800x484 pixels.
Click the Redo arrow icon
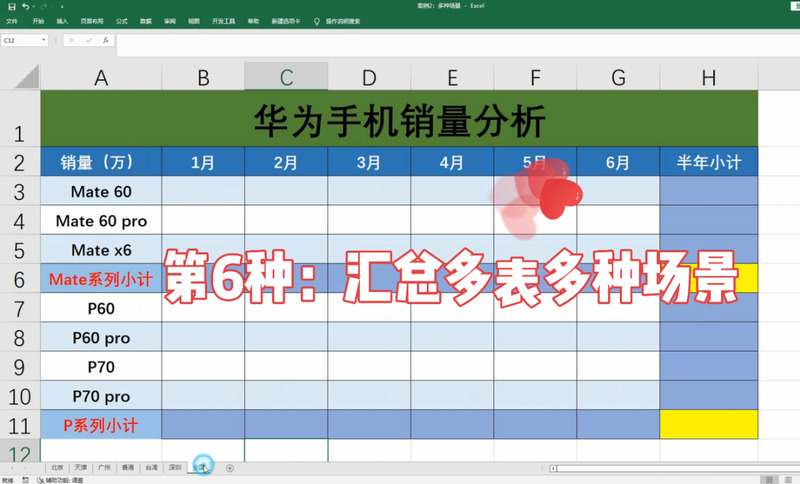pyautogui.click(x=44, y=7)
